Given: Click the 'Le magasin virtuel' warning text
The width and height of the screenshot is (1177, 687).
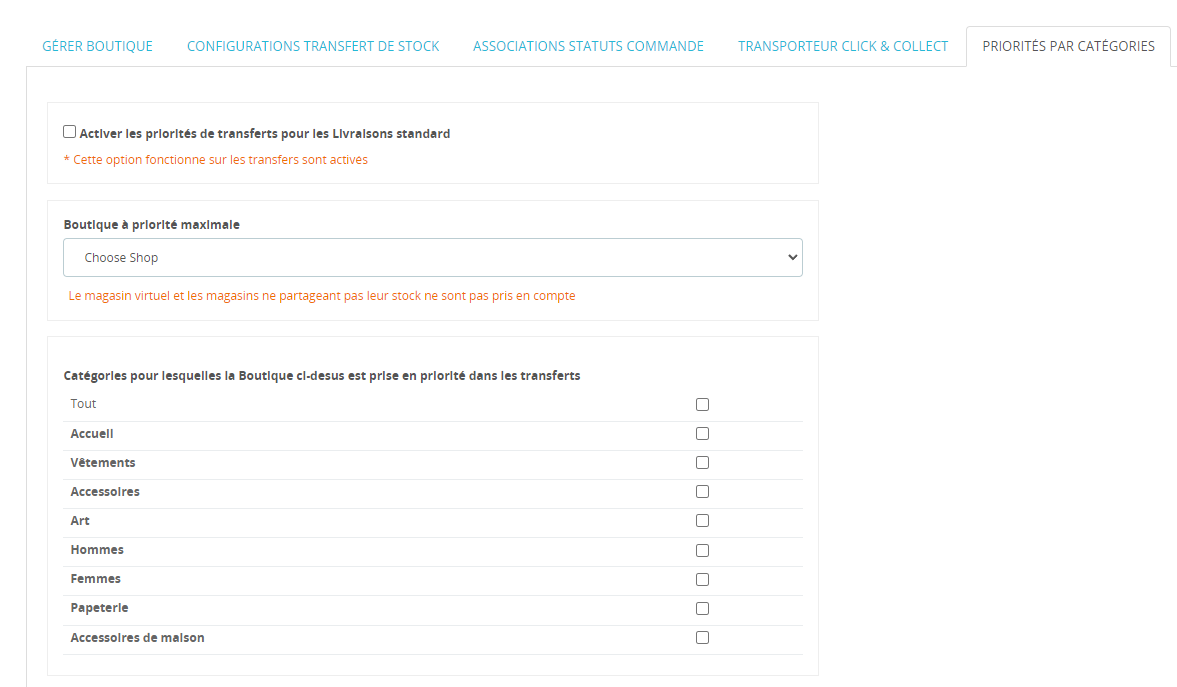Looking at the screenshot, I should tap(322, 296).
